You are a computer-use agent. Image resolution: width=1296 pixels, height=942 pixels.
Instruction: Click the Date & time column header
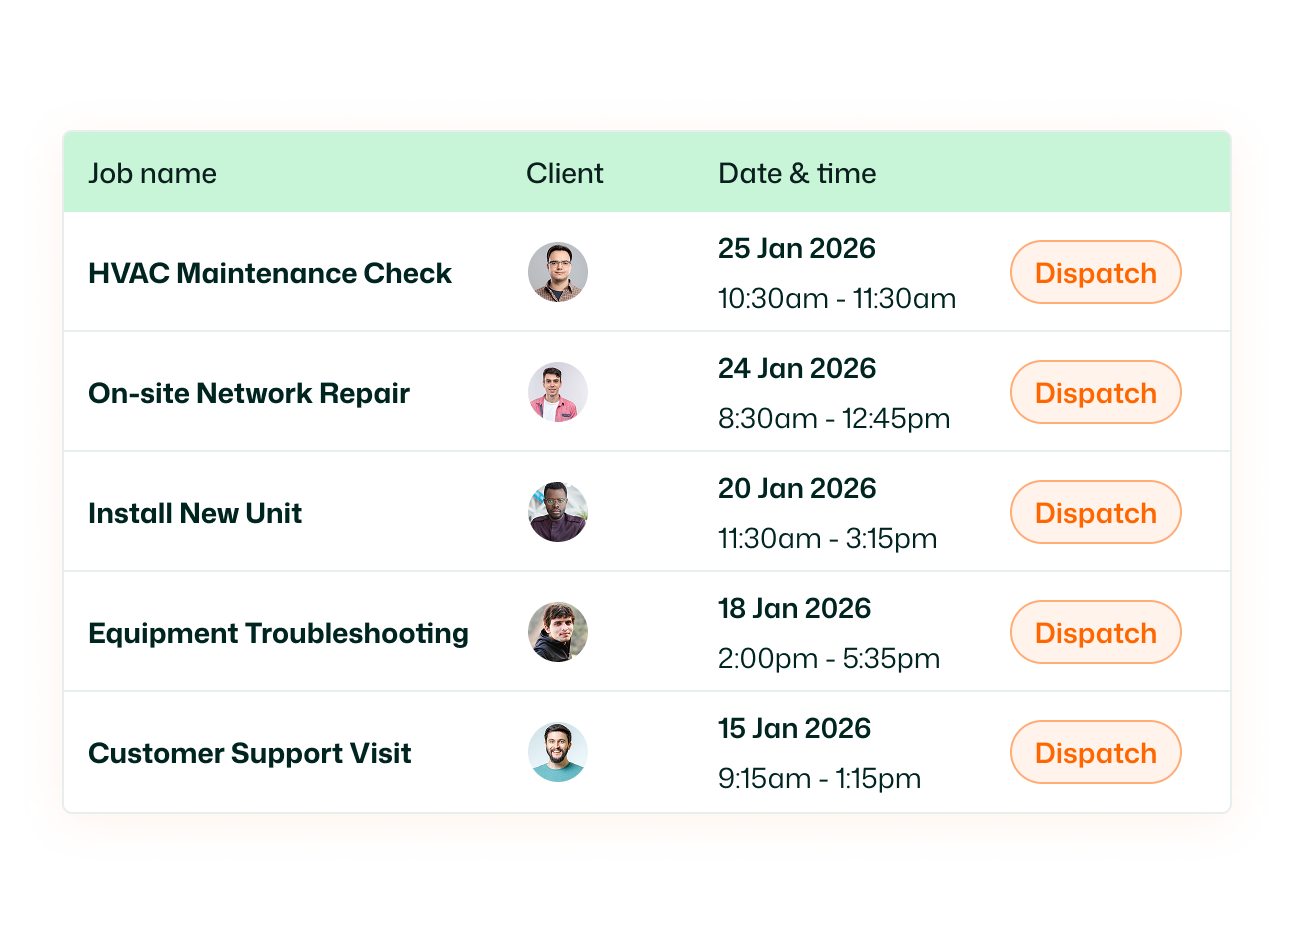[x=797, y=173]
